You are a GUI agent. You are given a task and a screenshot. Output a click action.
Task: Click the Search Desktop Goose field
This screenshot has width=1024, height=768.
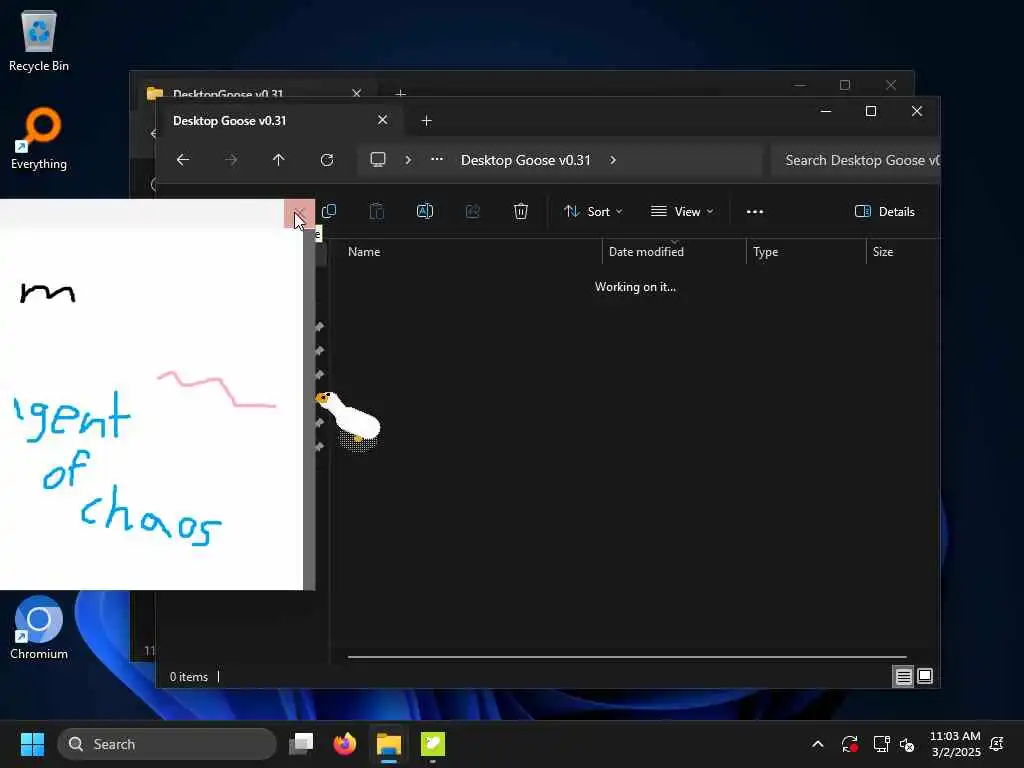(856, 160)
